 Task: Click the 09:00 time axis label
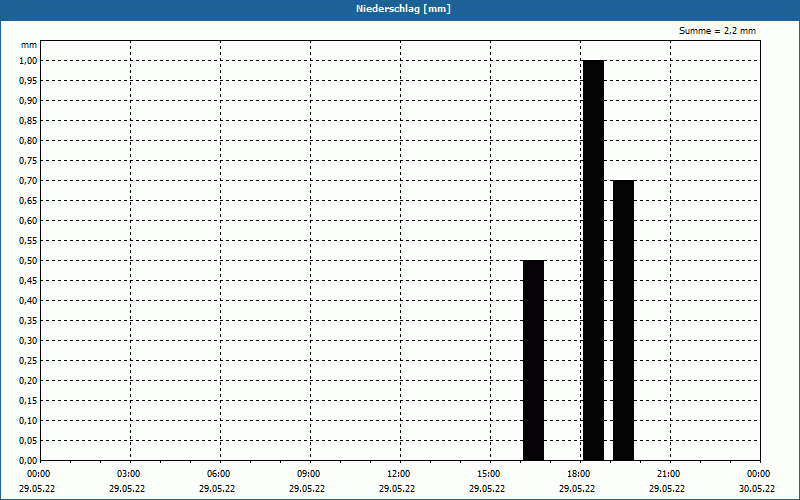(309, 474)
